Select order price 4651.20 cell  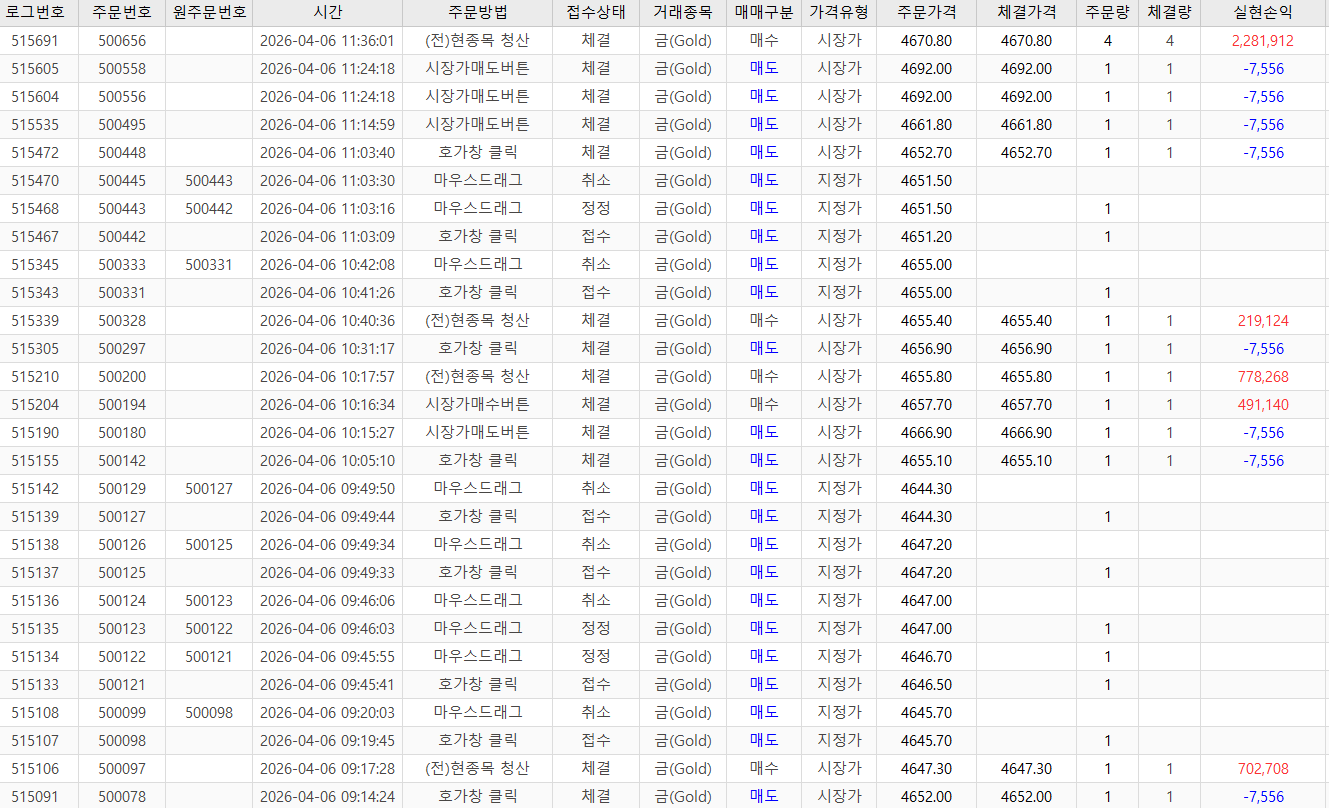[x=926, y=237]
